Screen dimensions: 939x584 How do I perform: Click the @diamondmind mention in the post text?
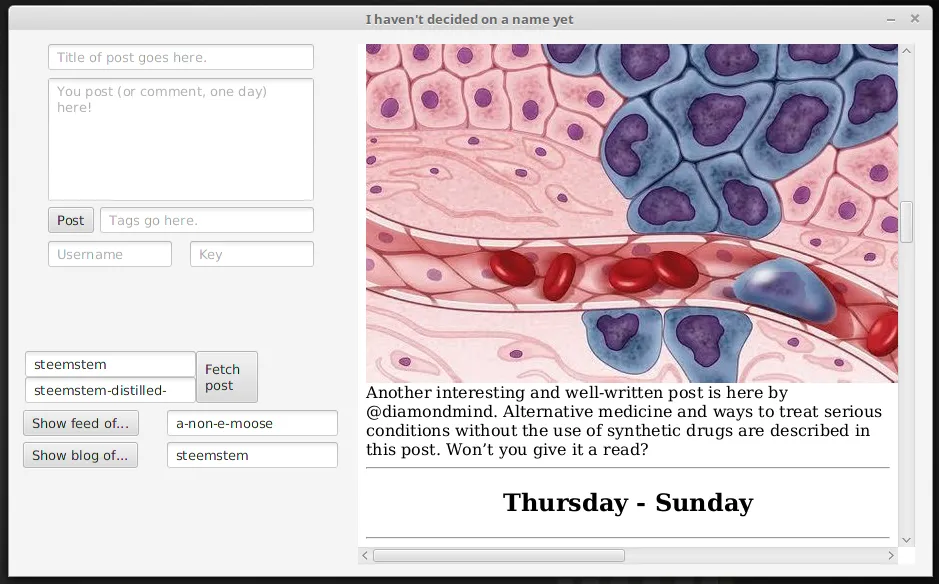coord(431,411)
